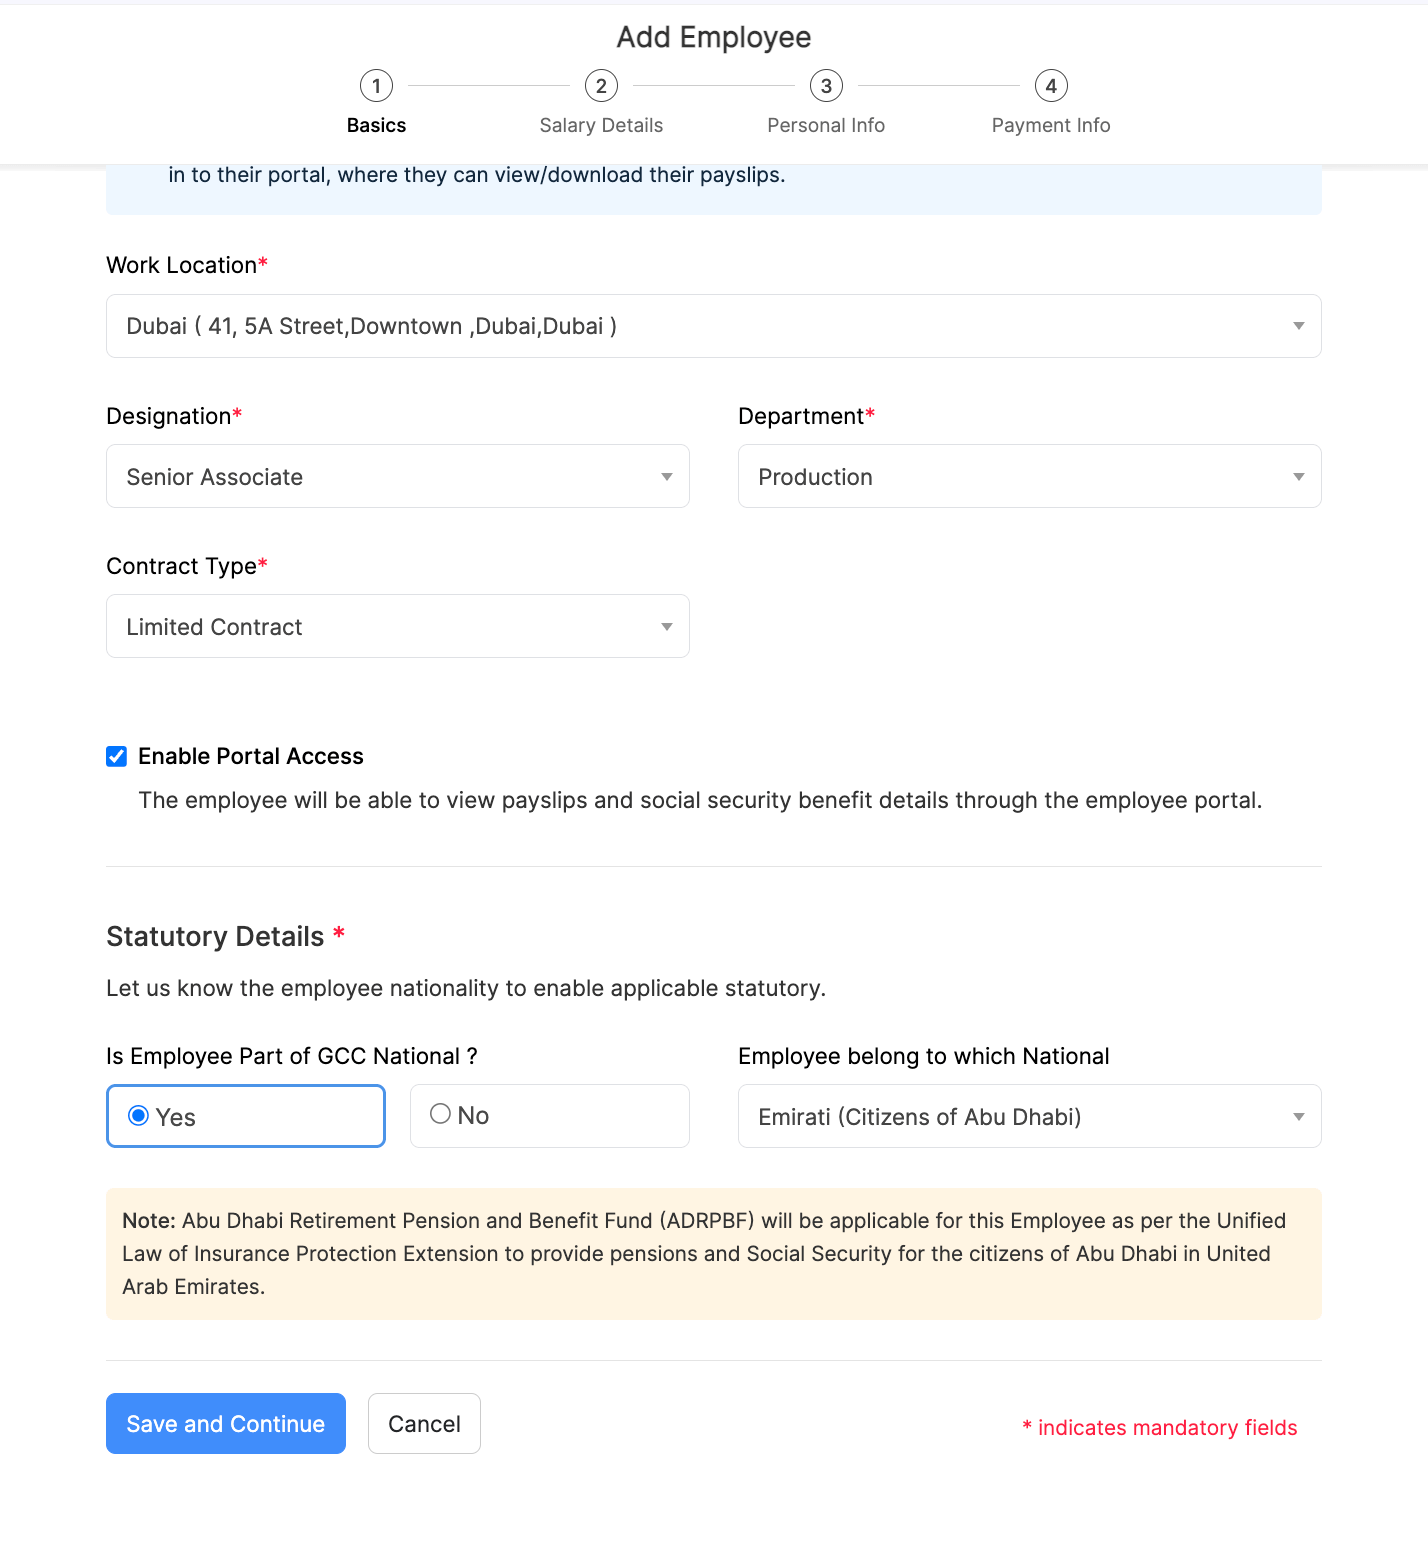Cancel adding the employee
This screenshot has height=1550, width=1428.
[424, 1424]
